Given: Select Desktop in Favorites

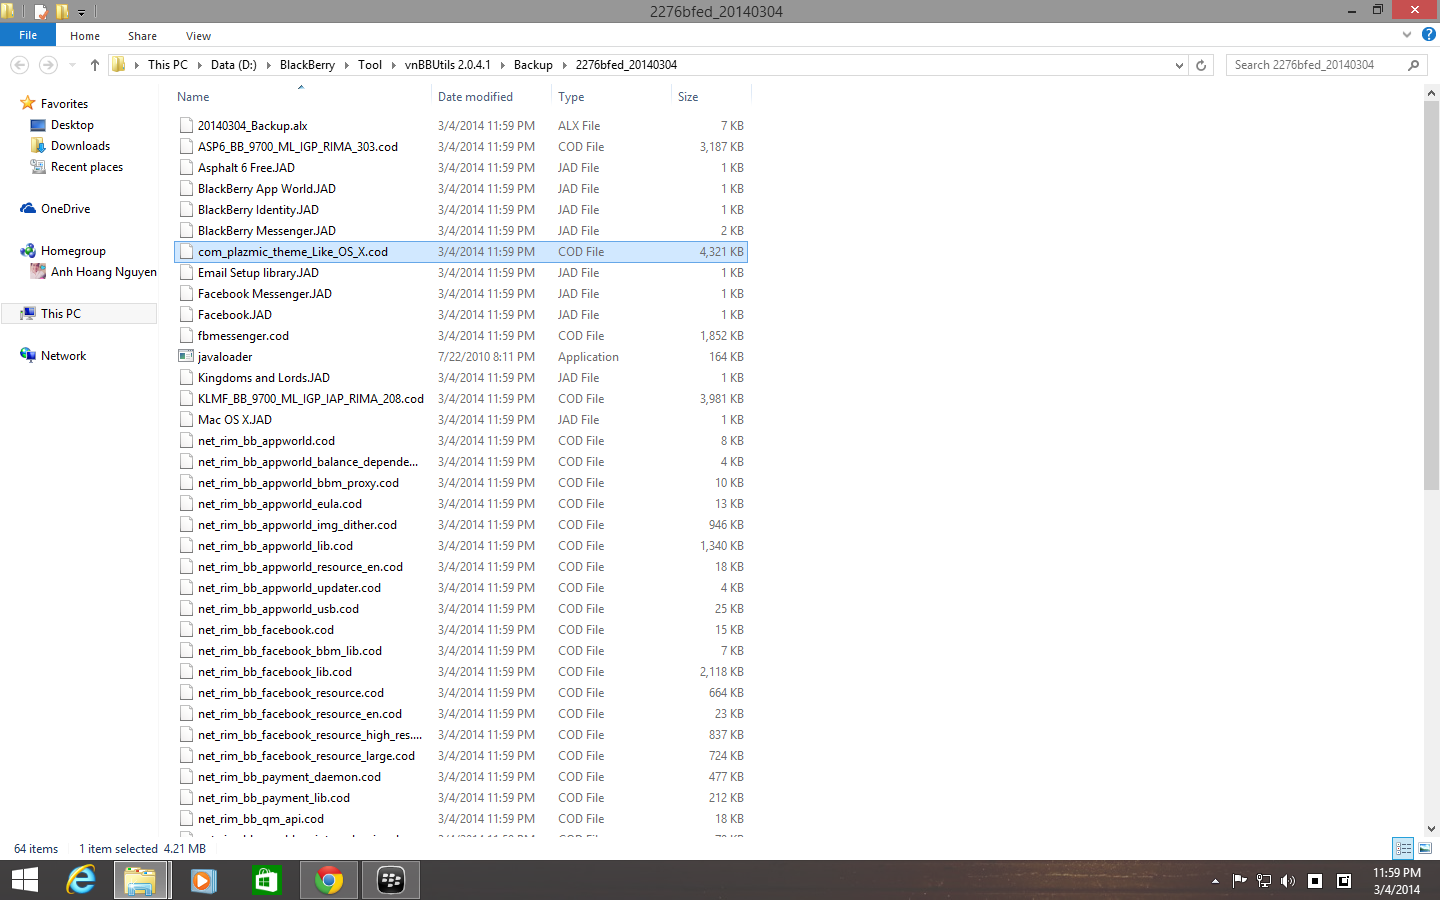Looking at the screenshot, I should (x=72, y=125).
